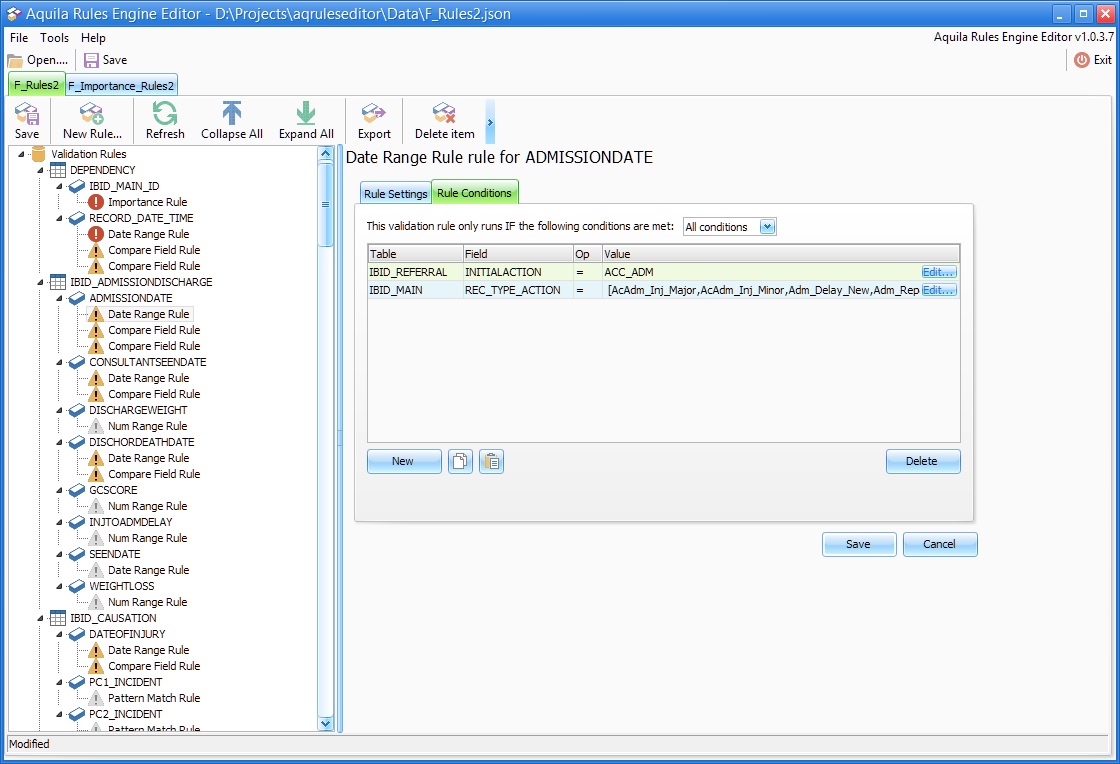Click Edit for the INITIALACTION condition
Screen dimensions: 1120x764
[938, 271]
